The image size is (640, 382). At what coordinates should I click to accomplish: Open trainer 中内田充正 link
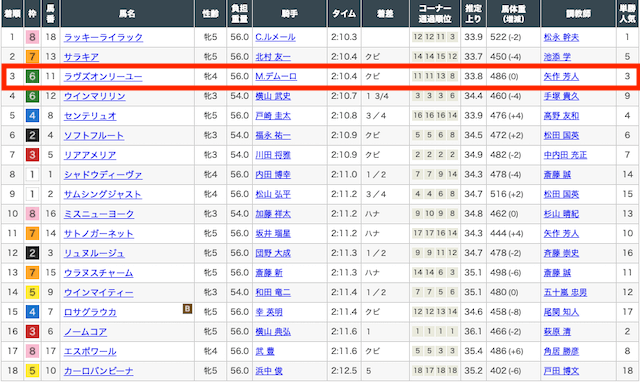tap(565, 155)
